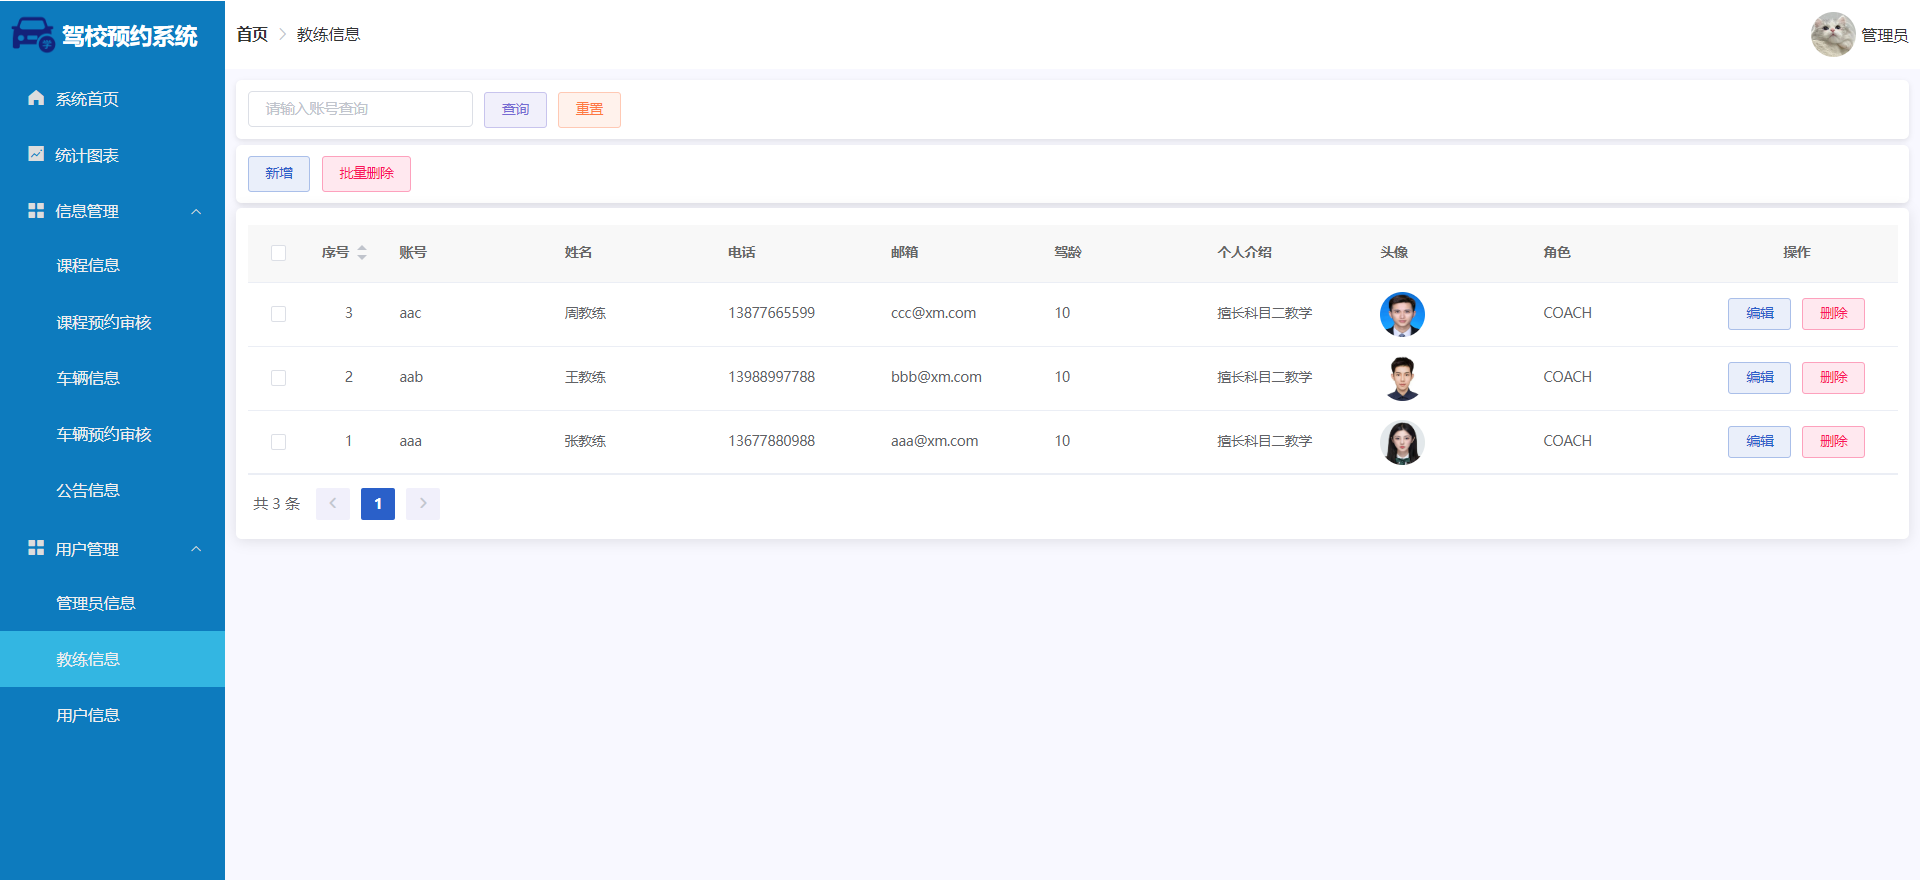Delete the 王教练 row

pyautogui.click(x=1833, y=378)
